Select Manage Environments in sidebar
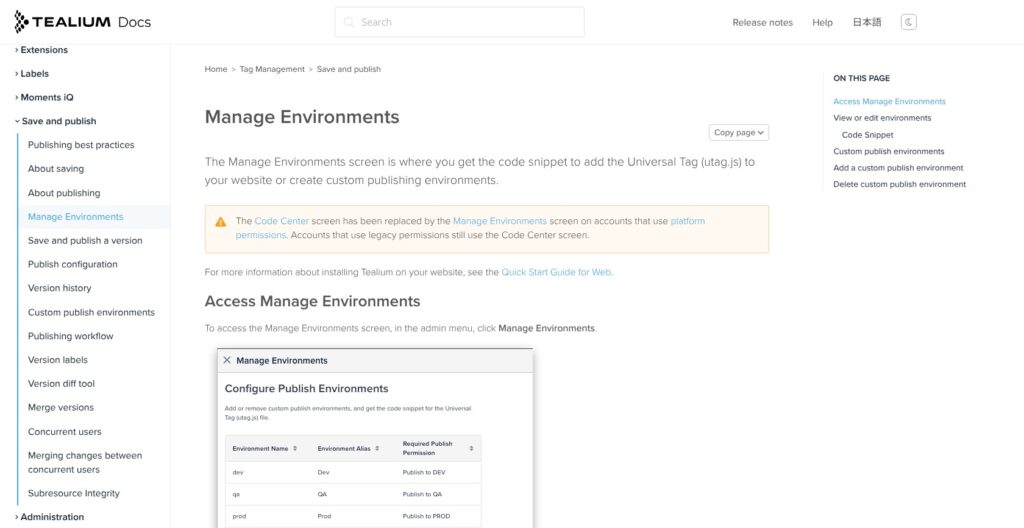This screenshot has height=528, width=1024. click(75, 217)
